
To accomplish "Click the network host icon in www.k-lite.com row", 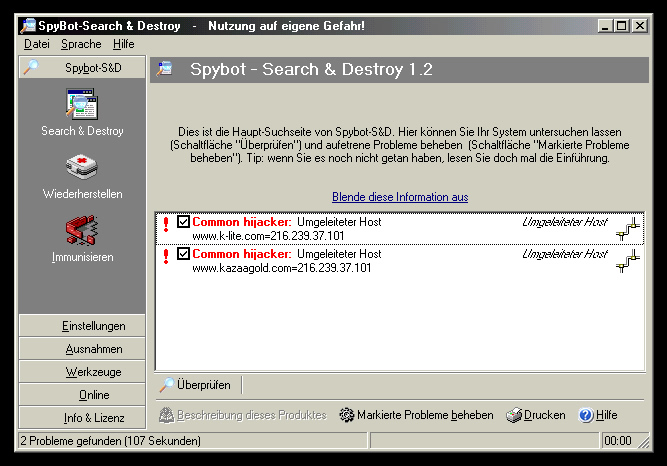I will click(x=628, y=229).
